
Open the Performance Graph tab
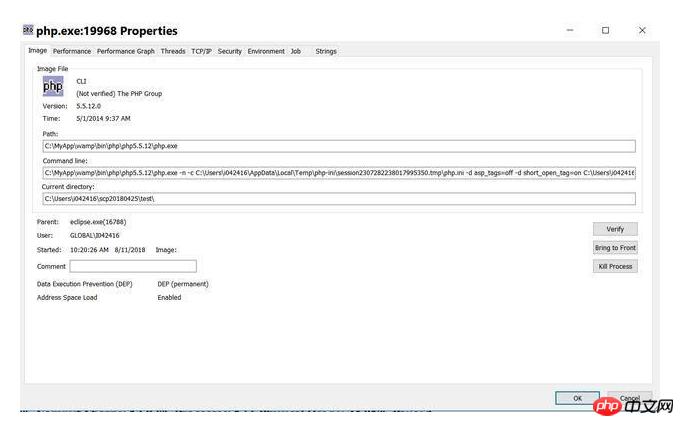click(126, 51)
